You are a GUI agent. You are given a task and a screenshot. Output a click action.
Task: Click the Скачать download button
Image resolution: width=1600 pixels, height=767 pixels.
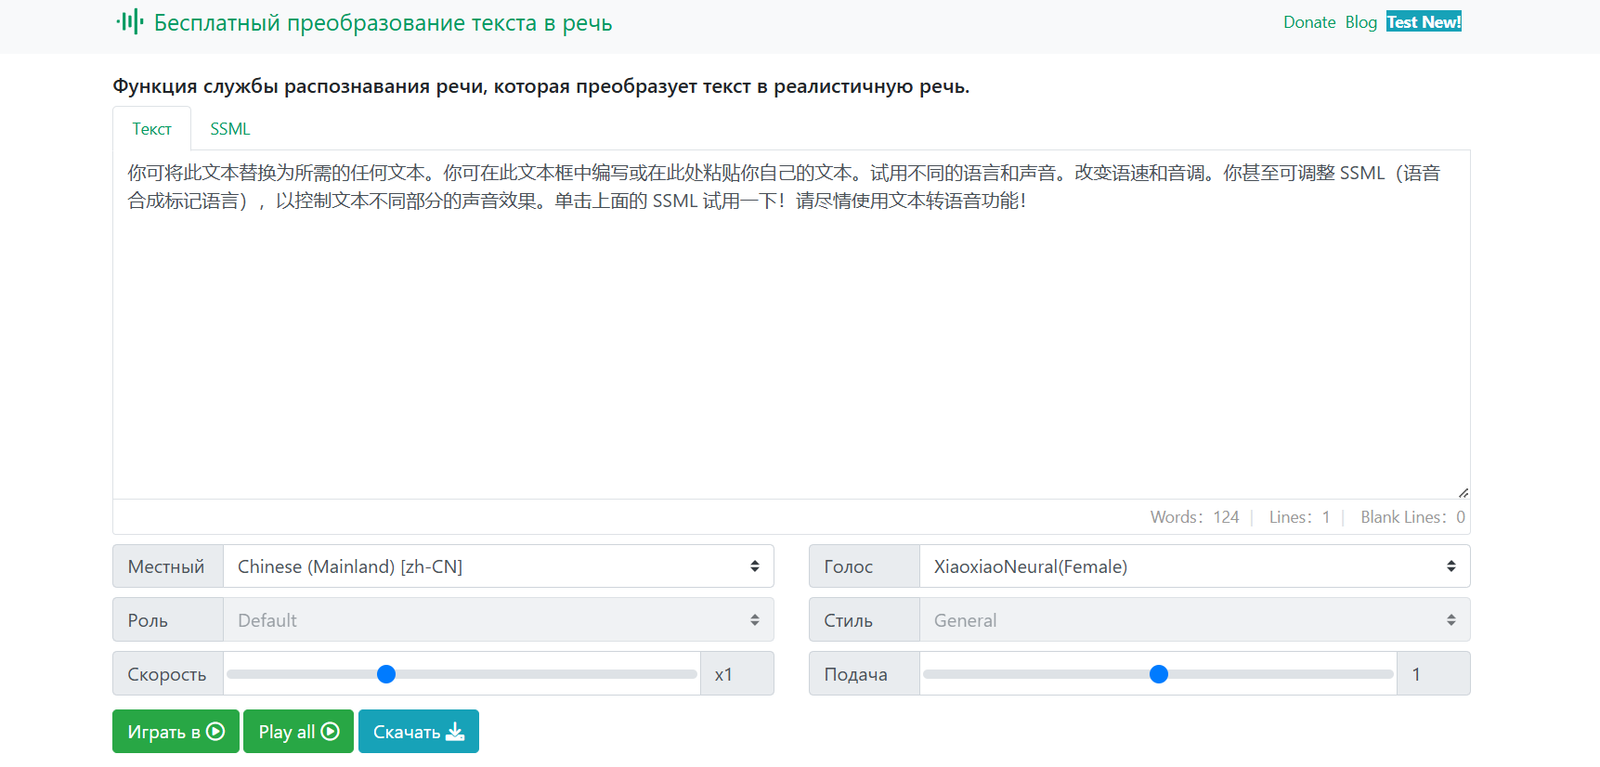pos(418,731)
